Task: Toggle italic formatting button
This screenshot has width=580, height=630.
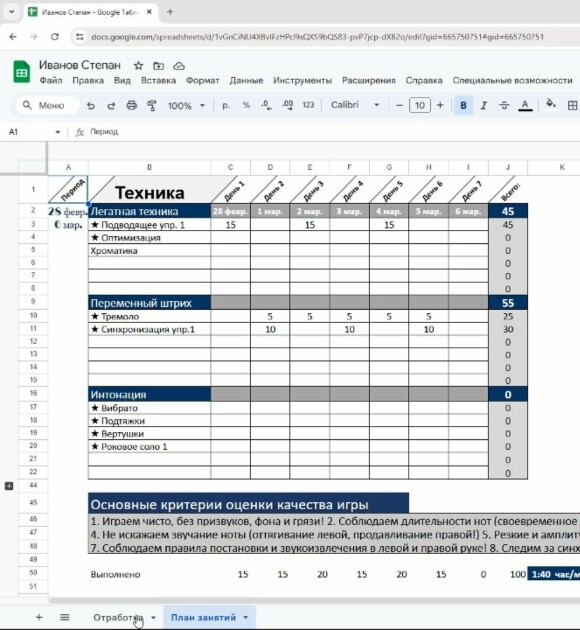Action: click(x=484, y=105)
